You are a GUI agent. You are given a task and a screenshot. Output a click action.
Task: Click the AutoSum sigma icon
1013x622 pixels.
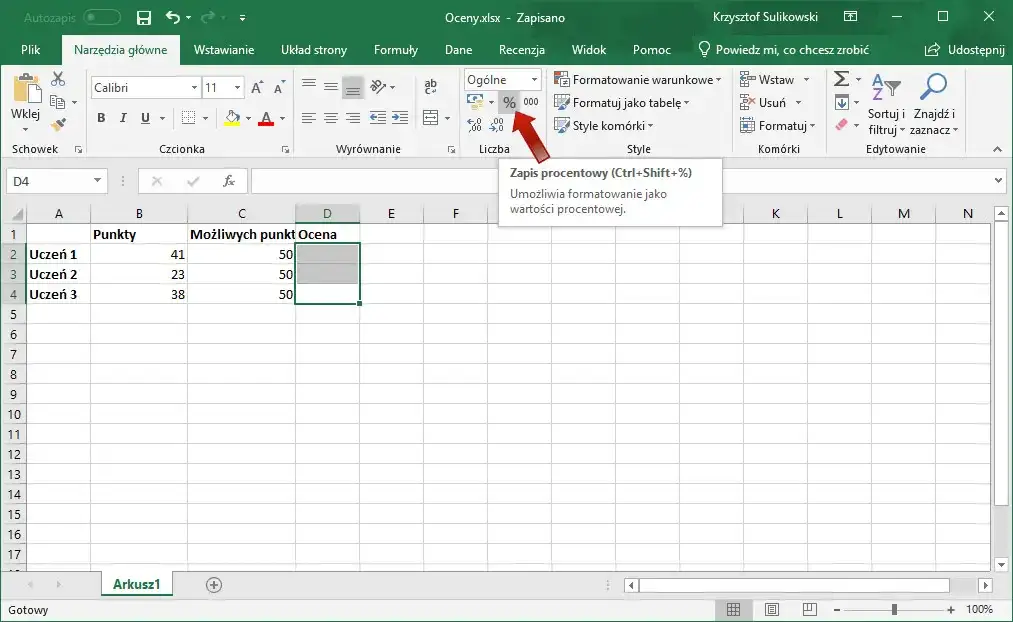click(x=842, y=80)
